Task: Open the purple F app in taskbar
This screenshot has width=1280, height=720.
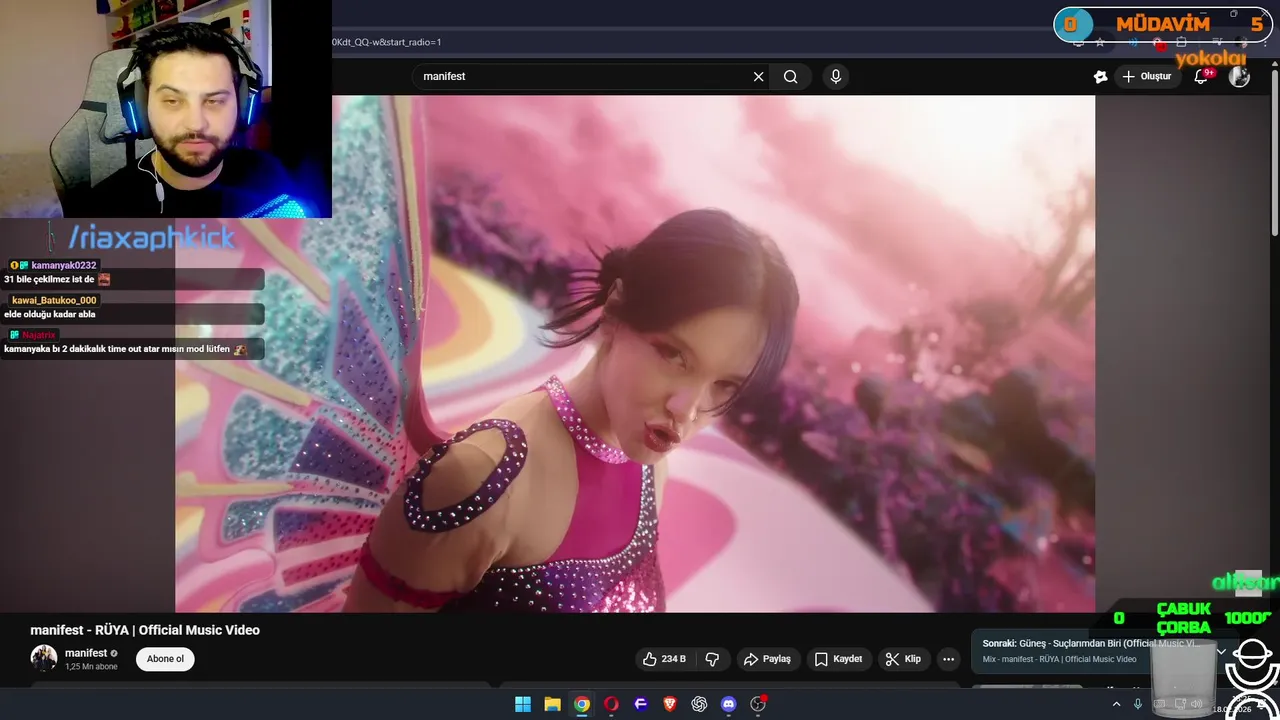Action: (x=641, y=704)
